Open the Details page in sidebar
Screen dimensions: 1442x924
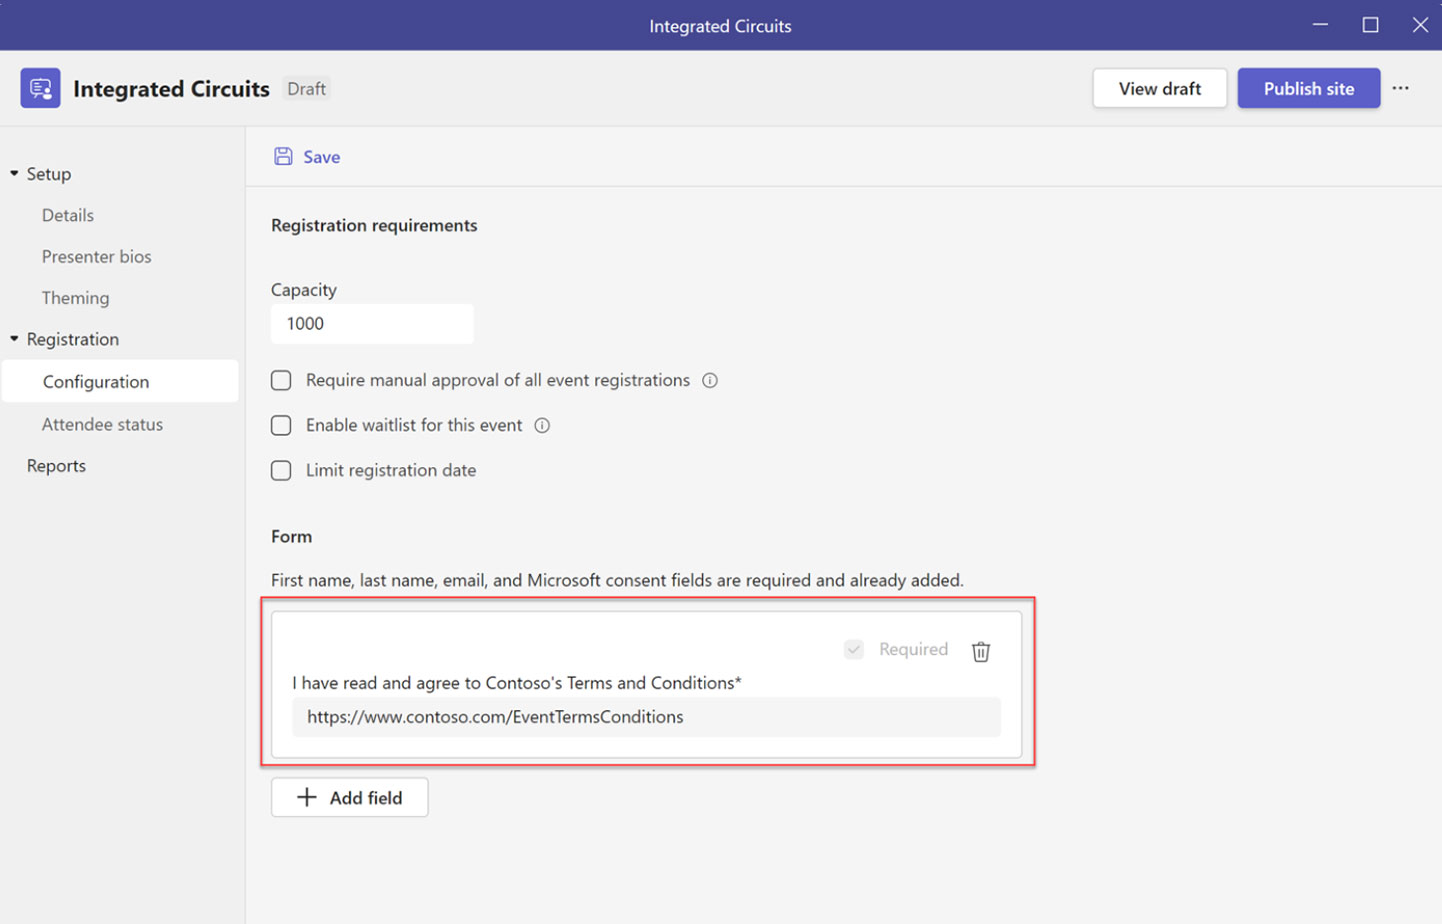[x=68, y=215]
